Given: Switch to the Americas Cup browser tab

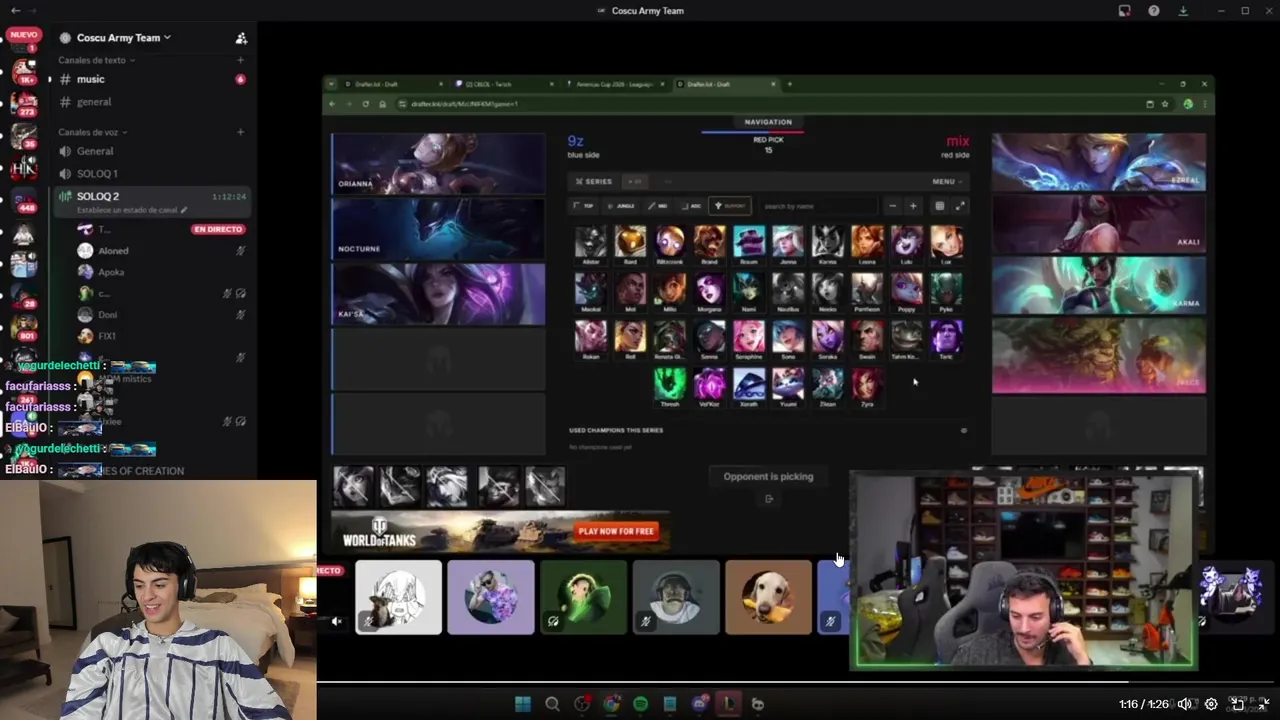Looking at the screenshot, I should 615,84.
